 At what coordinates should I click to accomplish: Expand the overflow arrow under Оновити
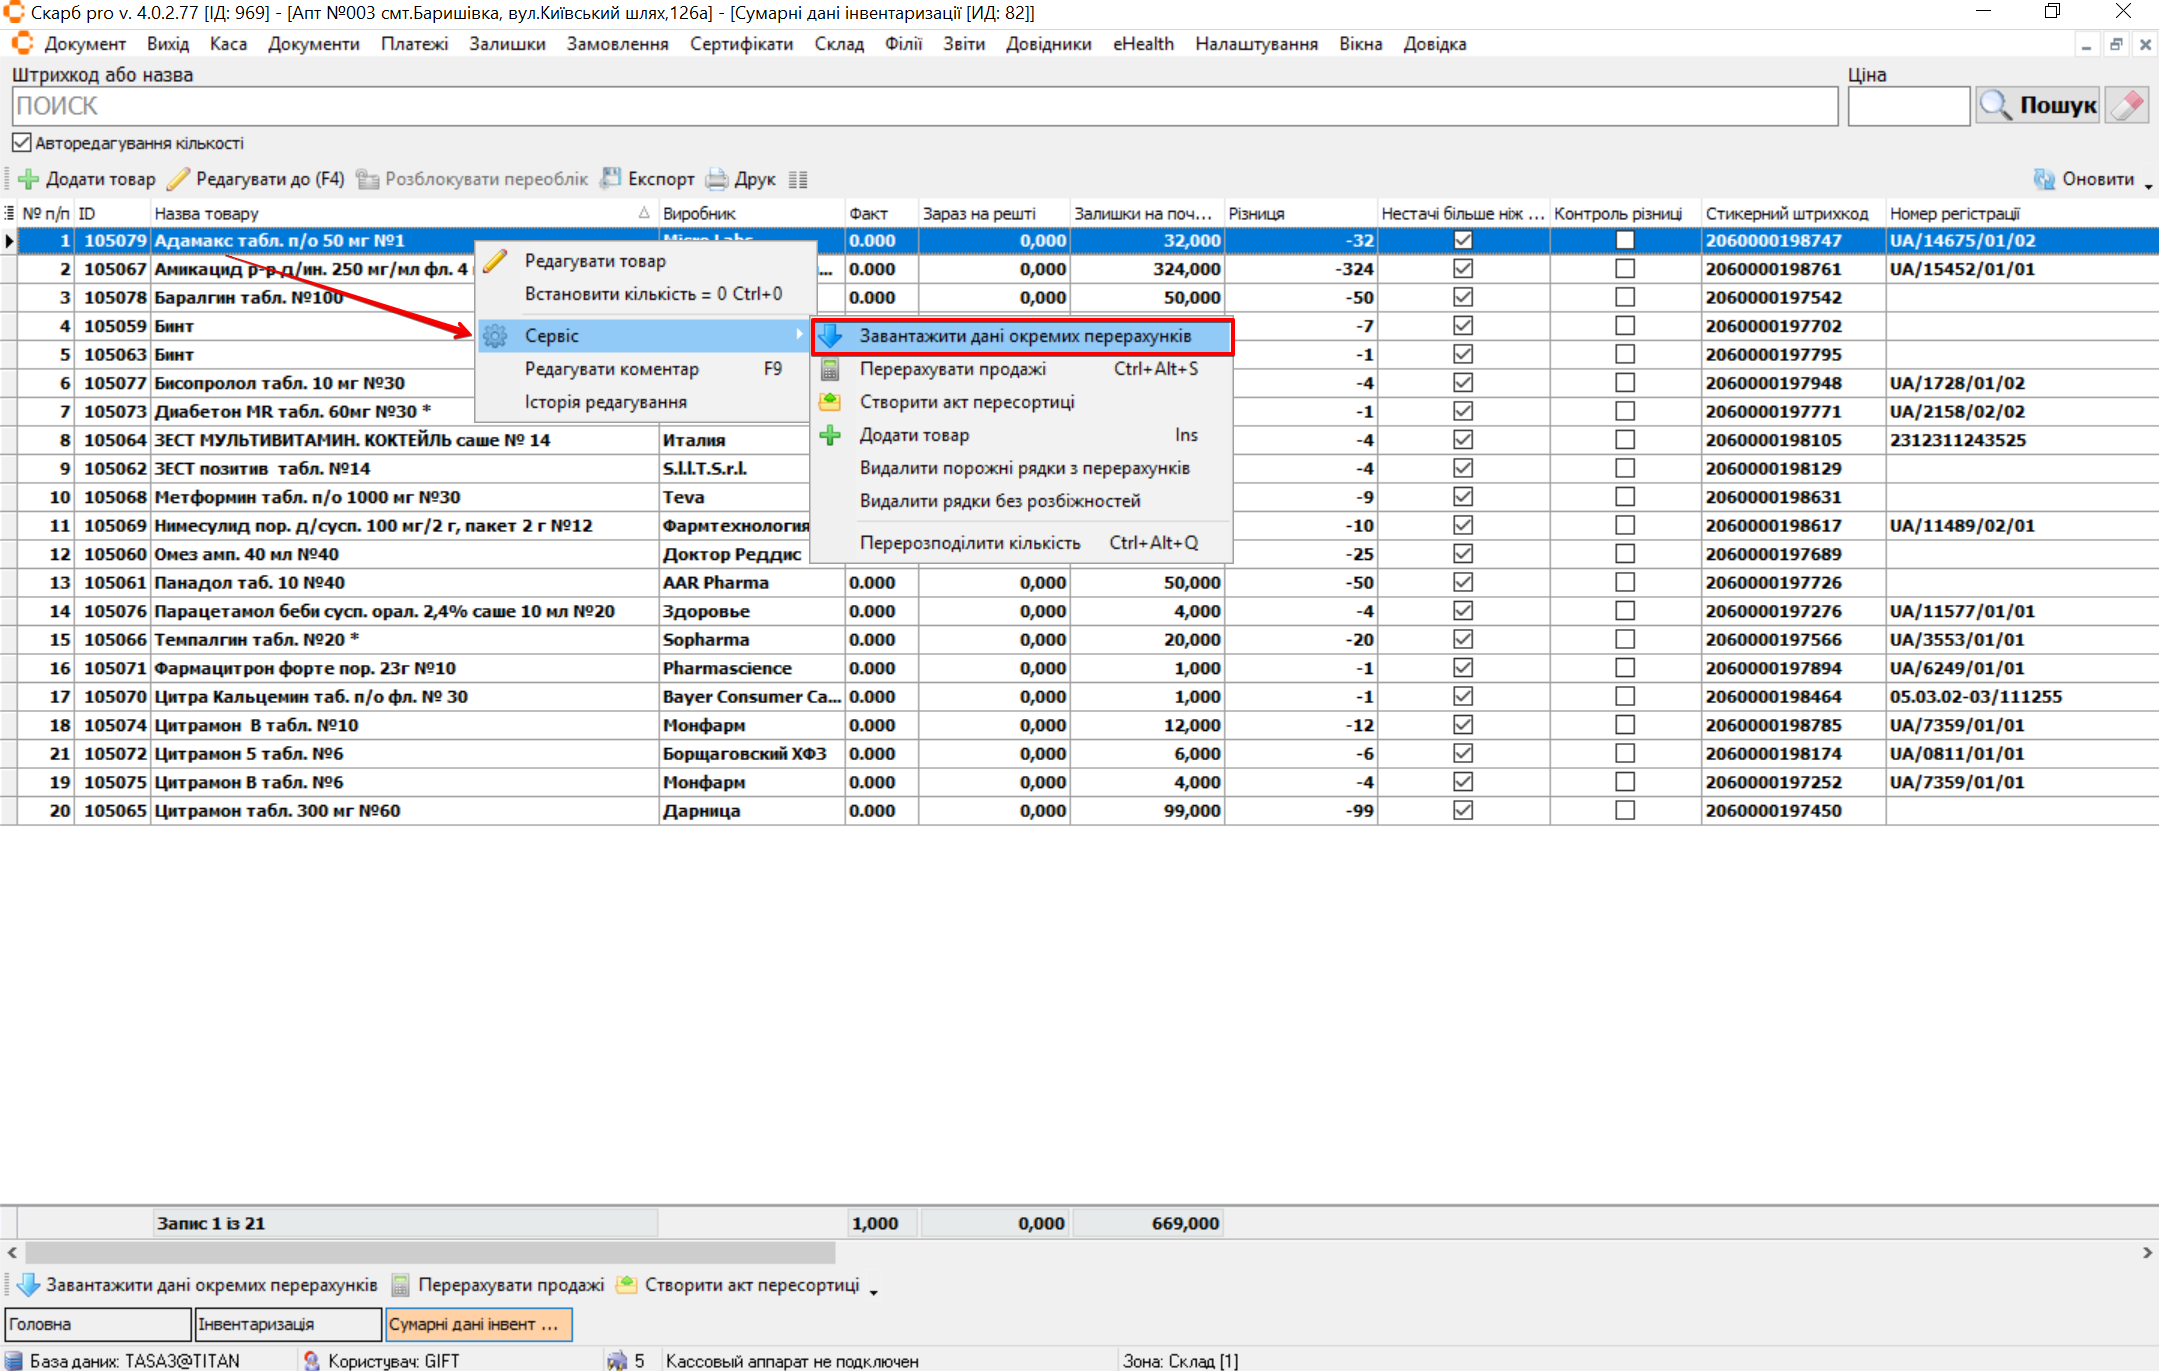coord(2148,187)
